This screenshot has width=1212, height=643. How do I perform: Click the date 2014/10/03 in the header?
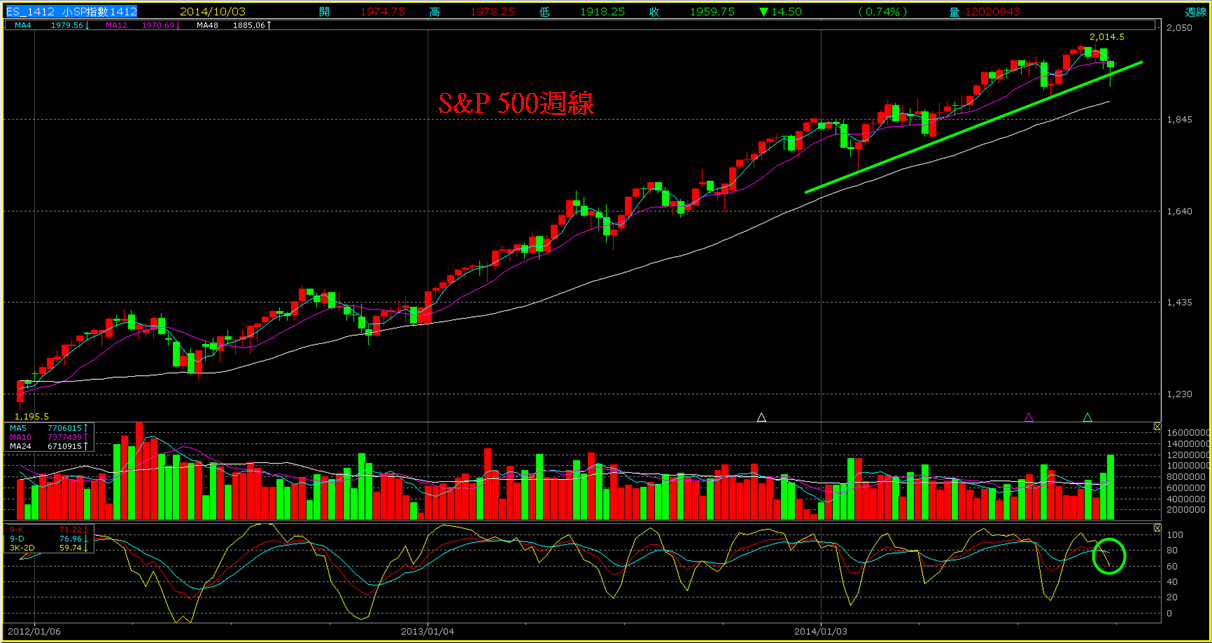tap(214, 11)
